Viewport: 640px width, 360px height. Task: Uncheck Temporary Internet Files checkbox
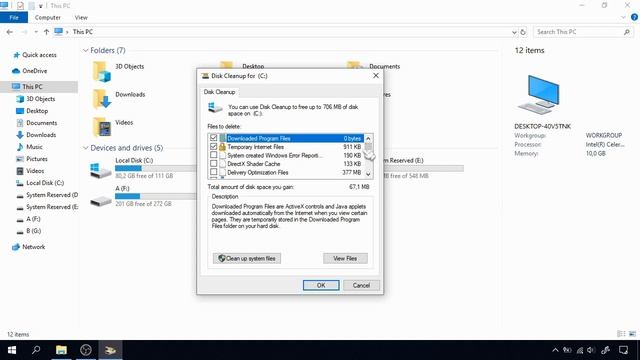click(x=213, y=147)
